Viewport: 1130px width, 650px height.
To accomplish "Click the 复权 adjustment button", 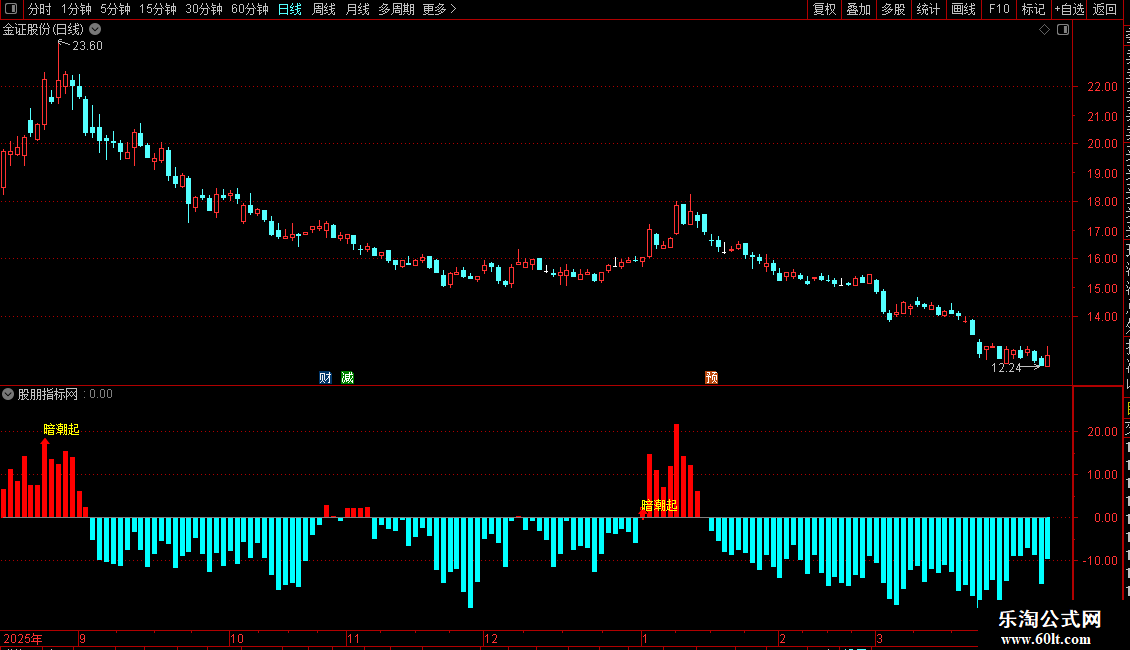I will click(x=824, y=9).
